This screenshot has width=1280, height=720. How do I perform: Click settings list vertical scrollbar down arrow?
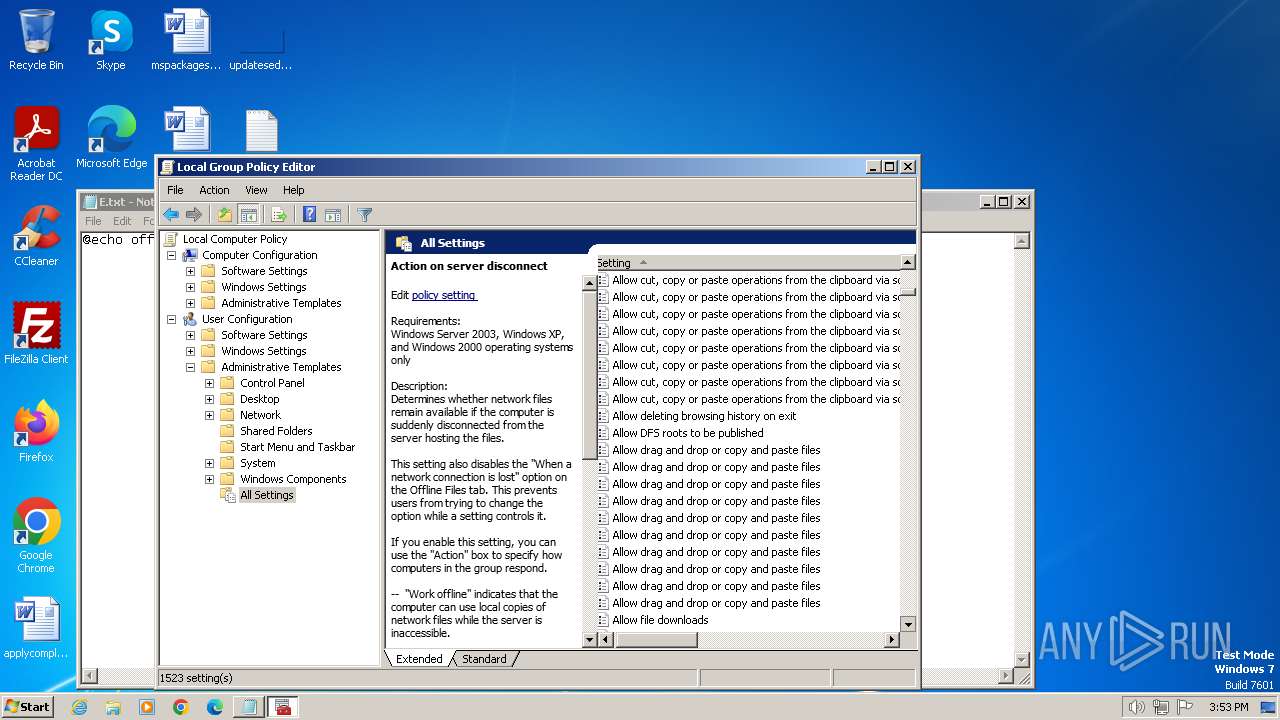point(908,624)
